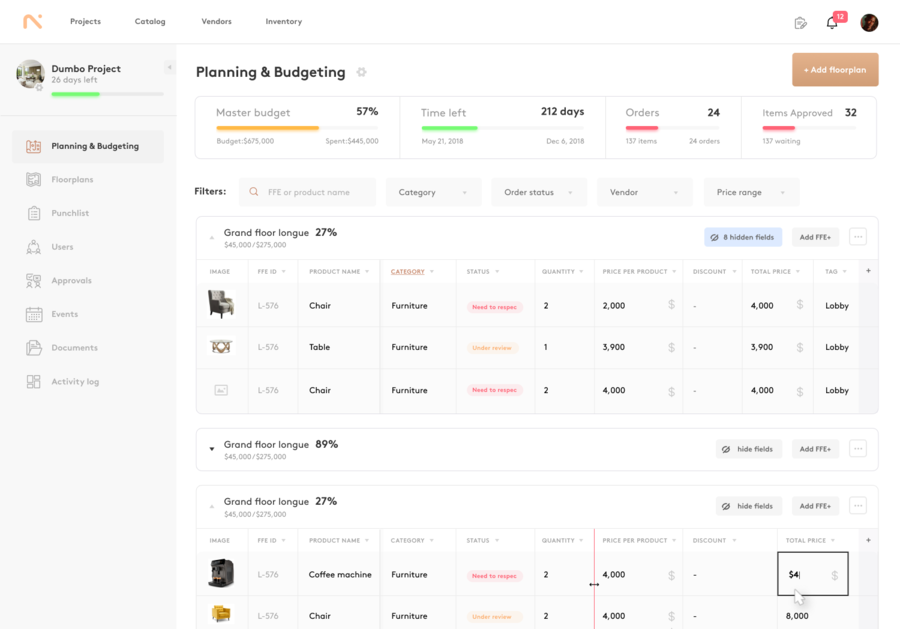
Task: Select the Documents sidebar icon
Action: coord(32,347)
